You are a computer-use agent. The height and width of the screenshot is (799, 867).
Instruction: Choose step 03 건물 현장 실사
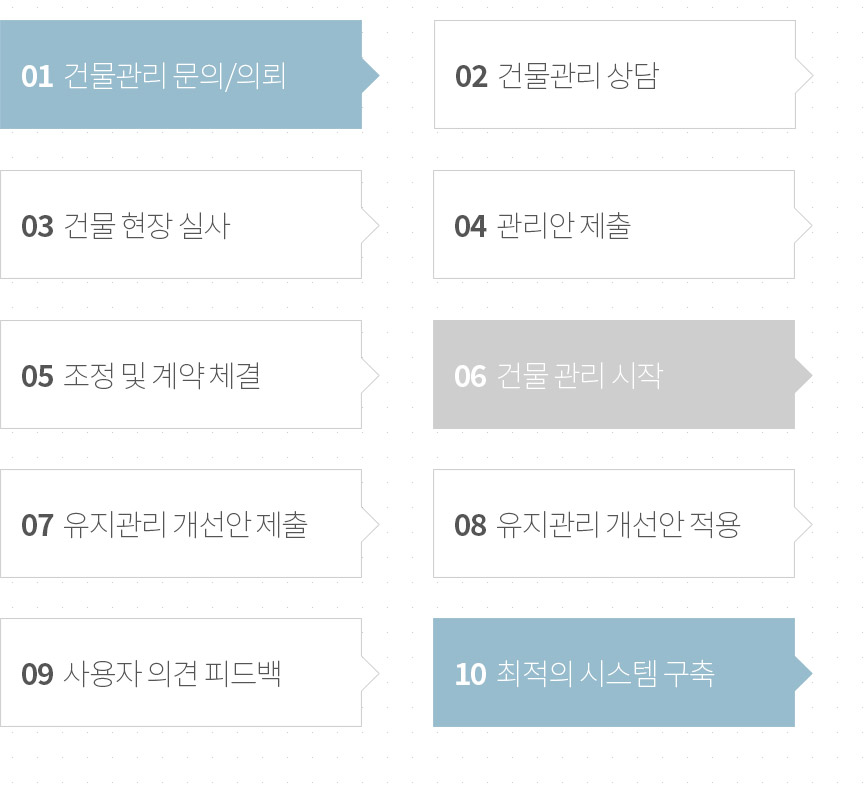[x=181, y=224]
